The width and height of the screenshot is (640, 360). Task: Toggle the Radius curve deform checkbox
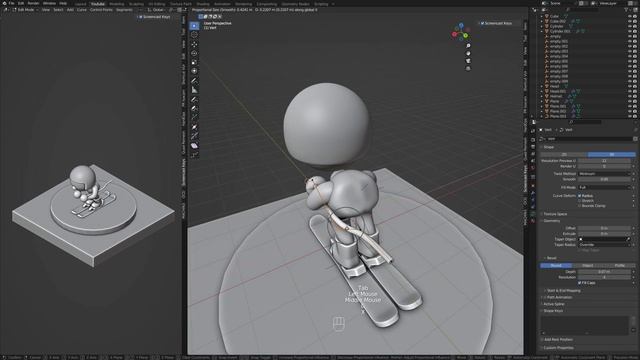click(x=580, y=196)
